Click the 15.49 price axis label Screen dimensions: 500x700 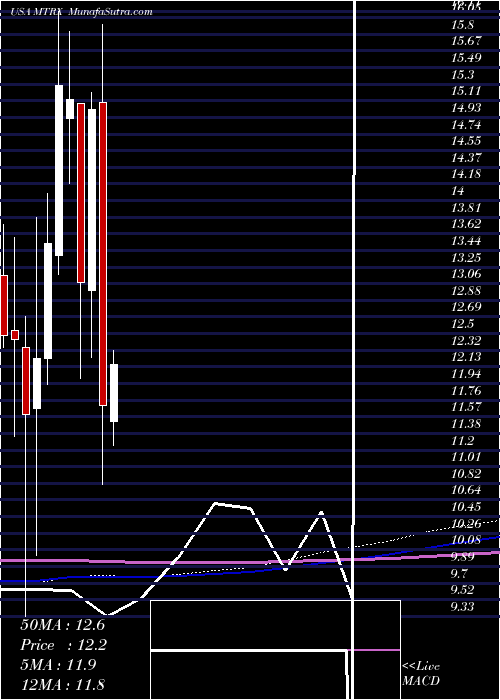point(466,58)
